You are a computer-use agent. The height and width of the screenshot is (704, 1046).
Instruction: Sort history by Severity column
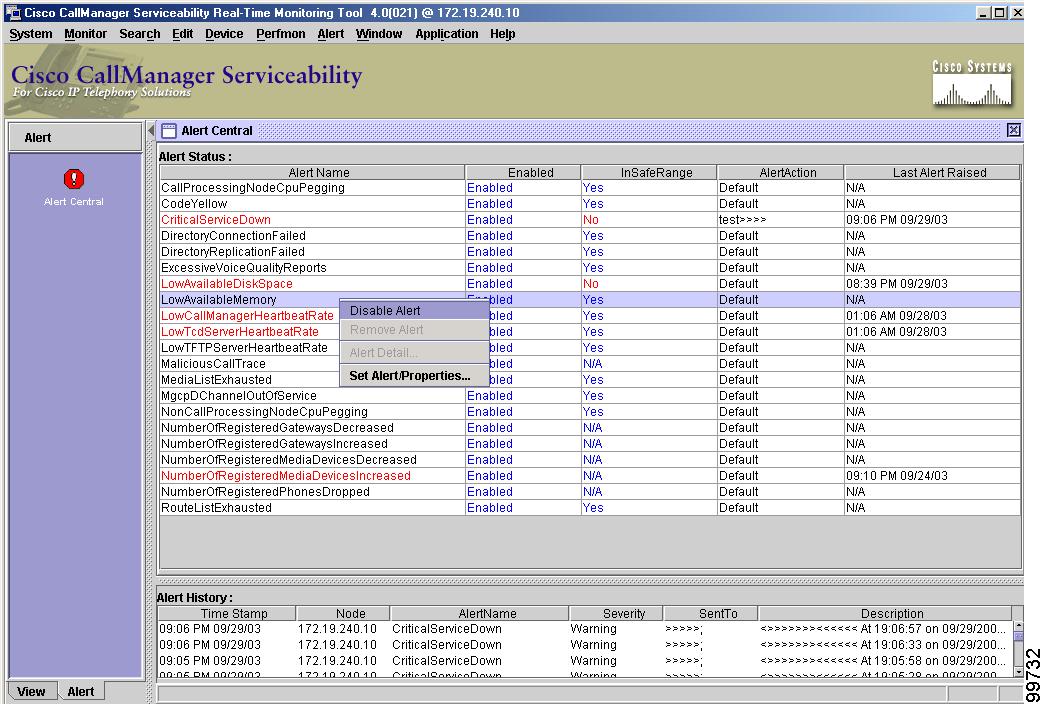[x=616, y=613]
